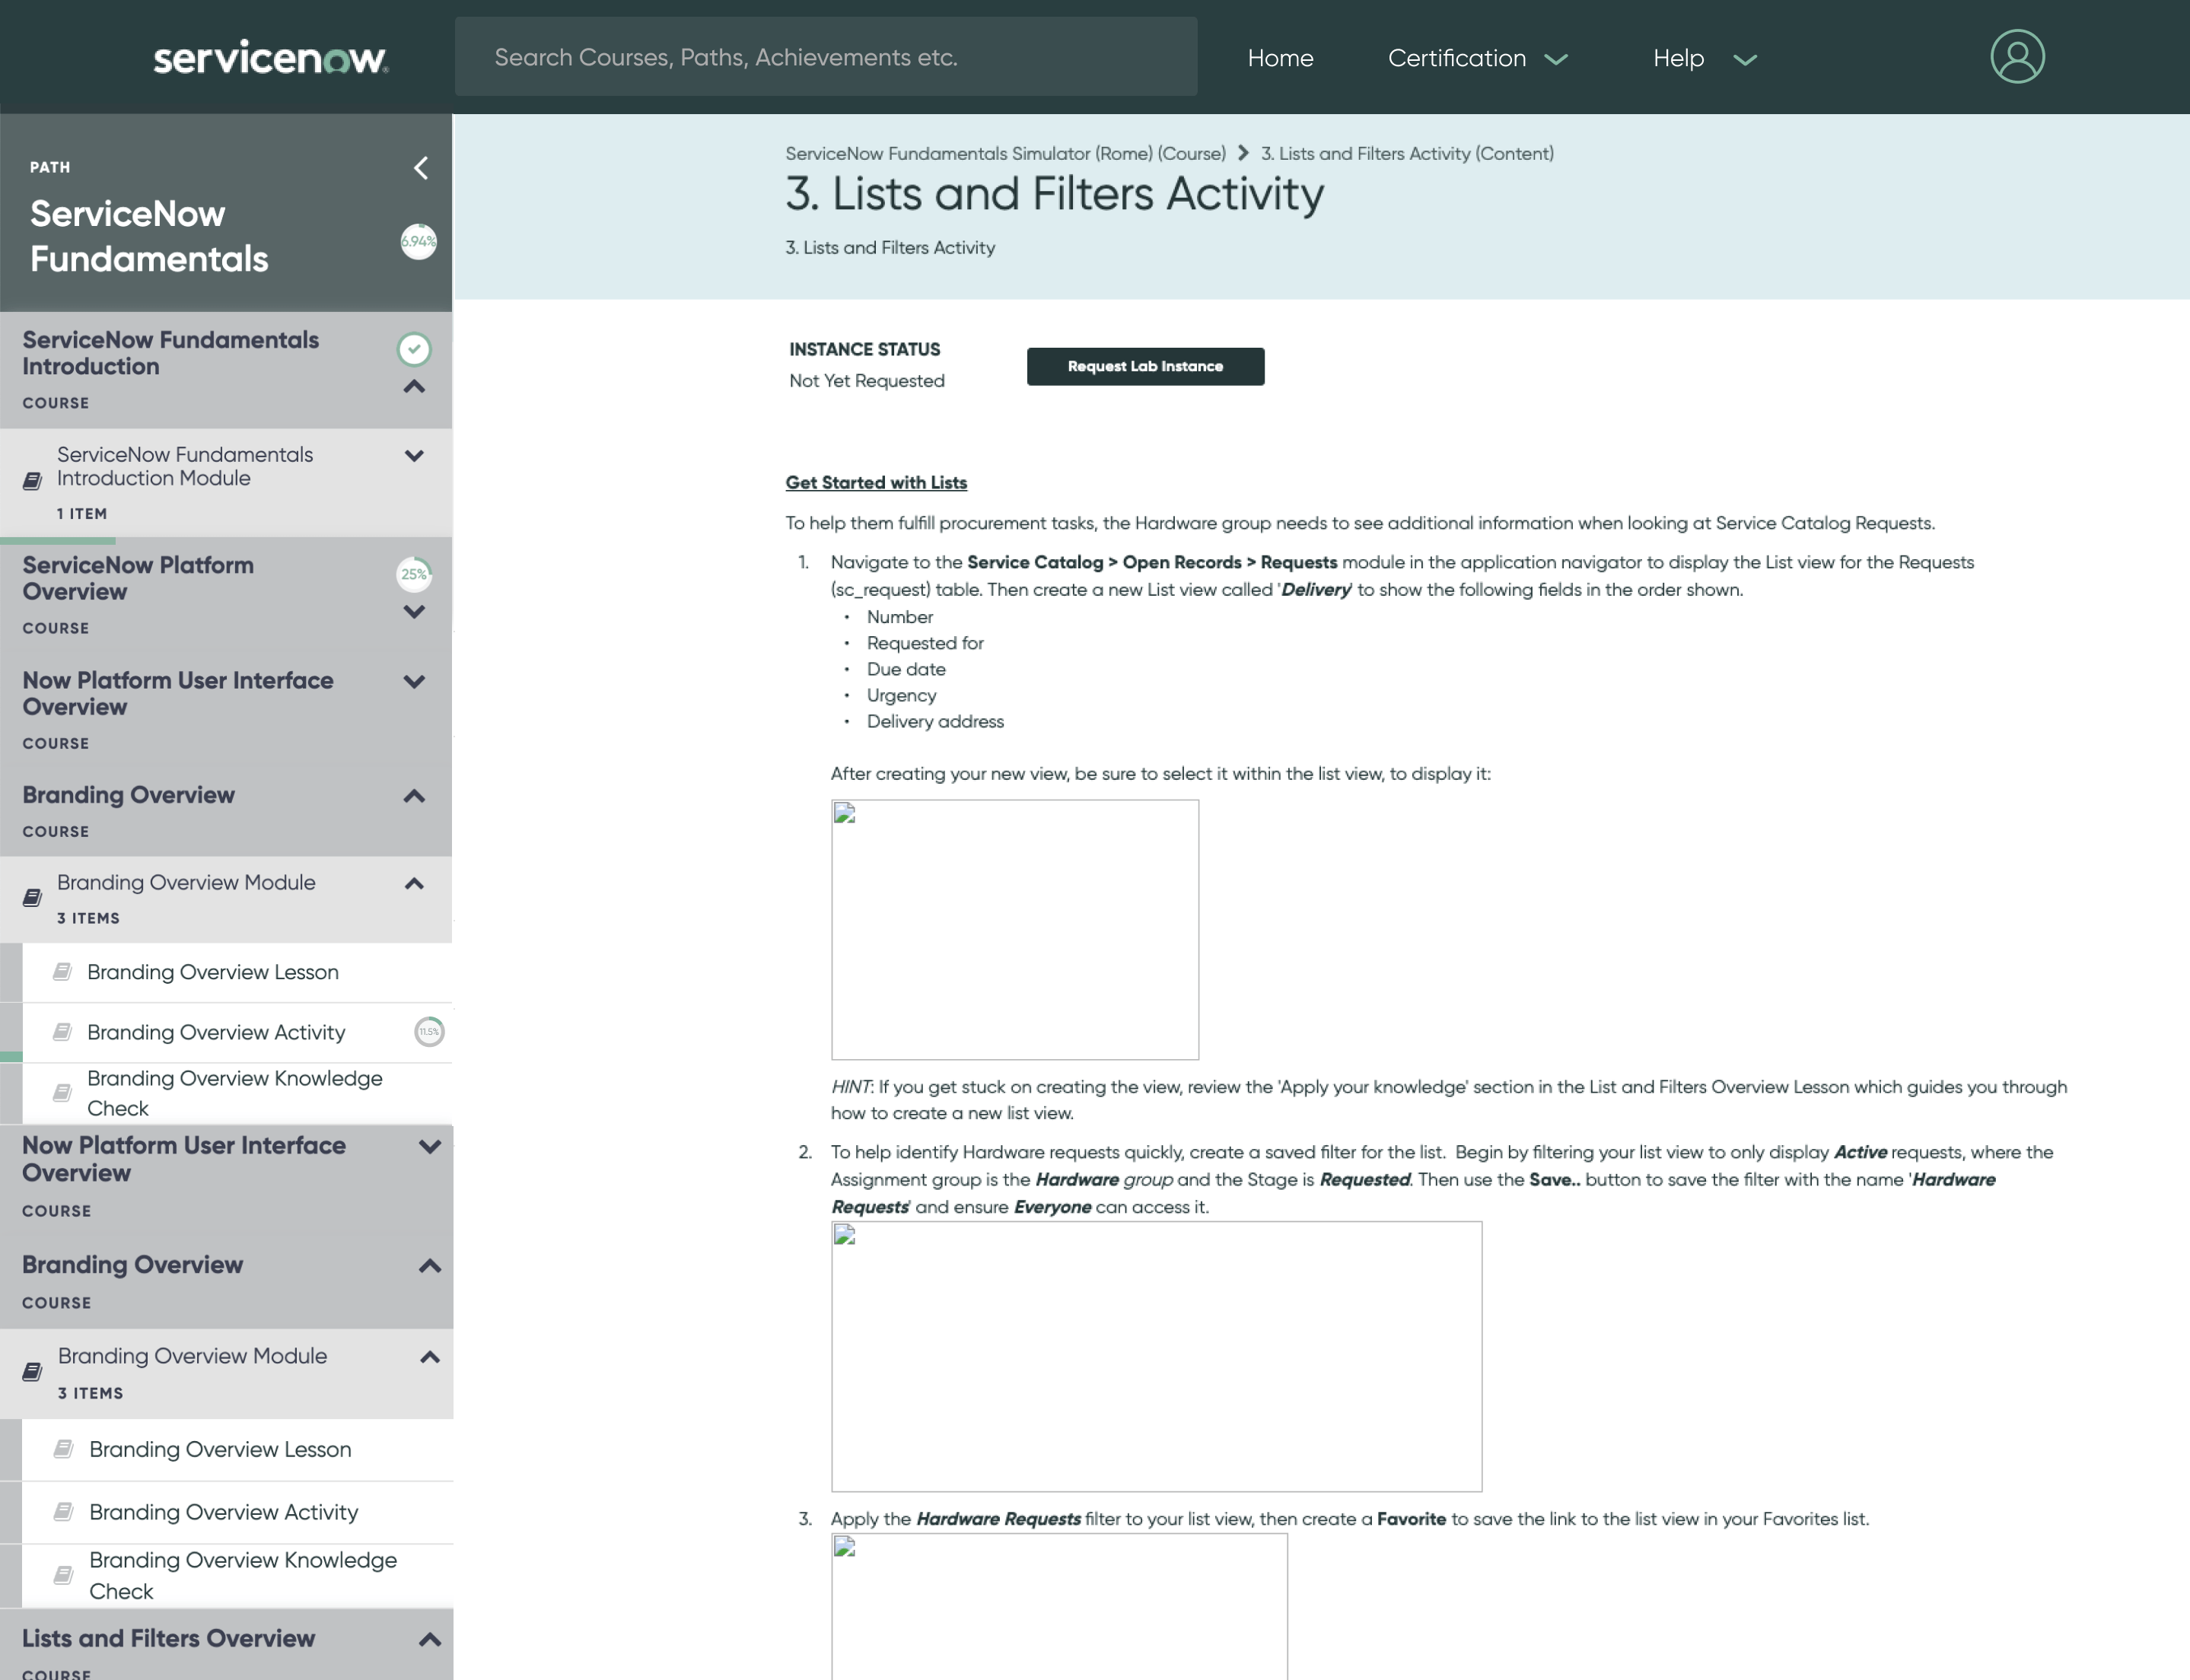This screenshot has height=1680, width=2190.
Task: Click the 6.94% path progress circle
Action: pos(418,241)
